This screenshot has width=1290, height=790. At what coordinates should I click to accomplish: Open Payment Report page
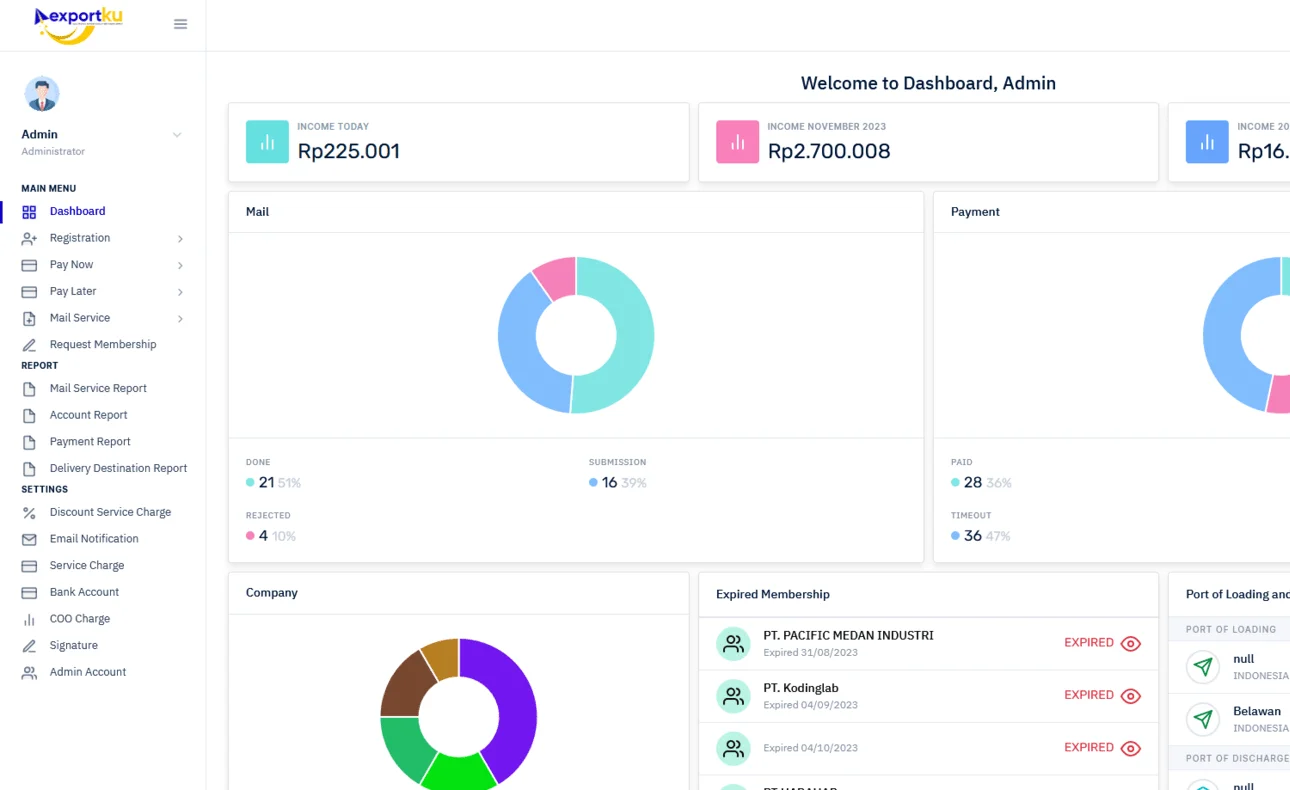pos(90,442)
